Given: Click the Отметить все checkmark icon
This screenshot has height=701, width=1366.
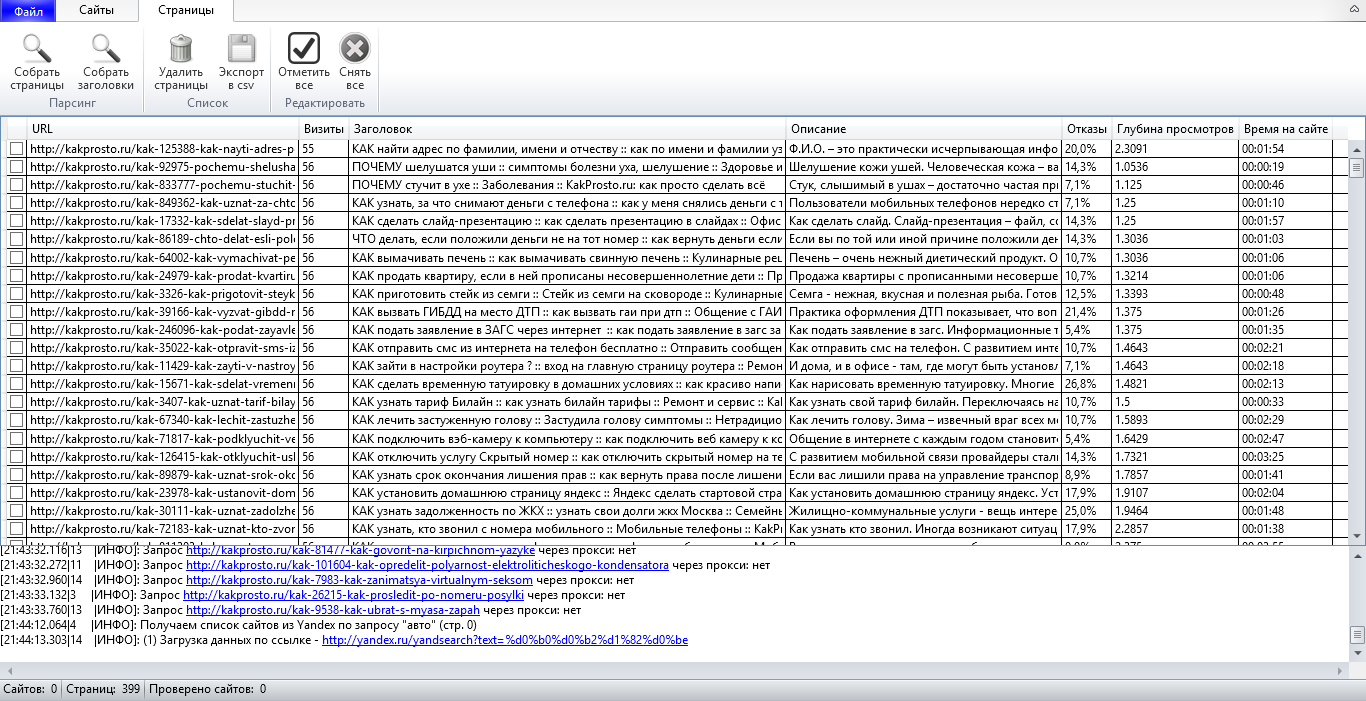Looking at the screenshot, I should (x=304, y=48).
